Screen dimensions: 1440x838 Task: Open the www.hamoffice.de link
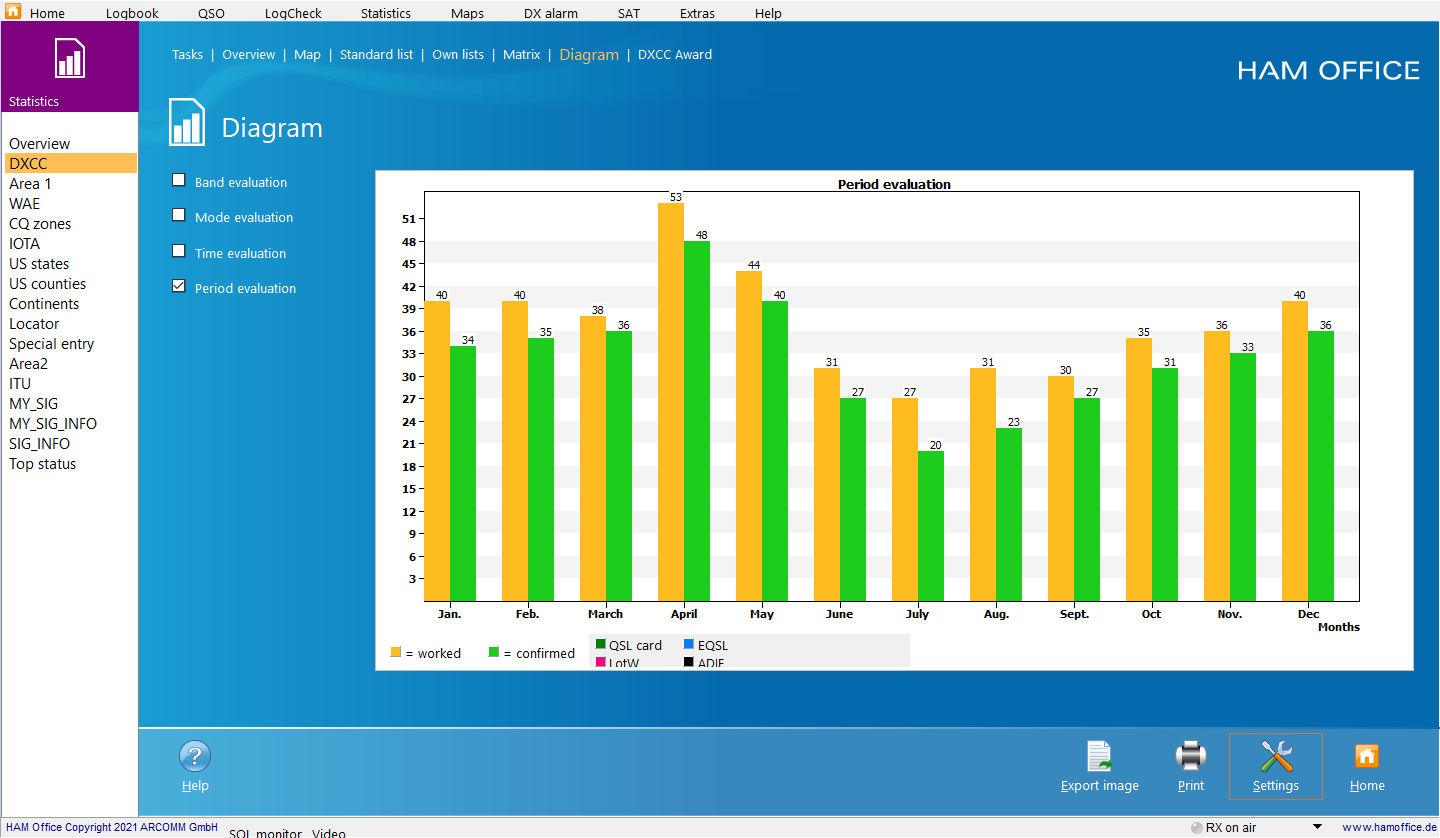1387,828
